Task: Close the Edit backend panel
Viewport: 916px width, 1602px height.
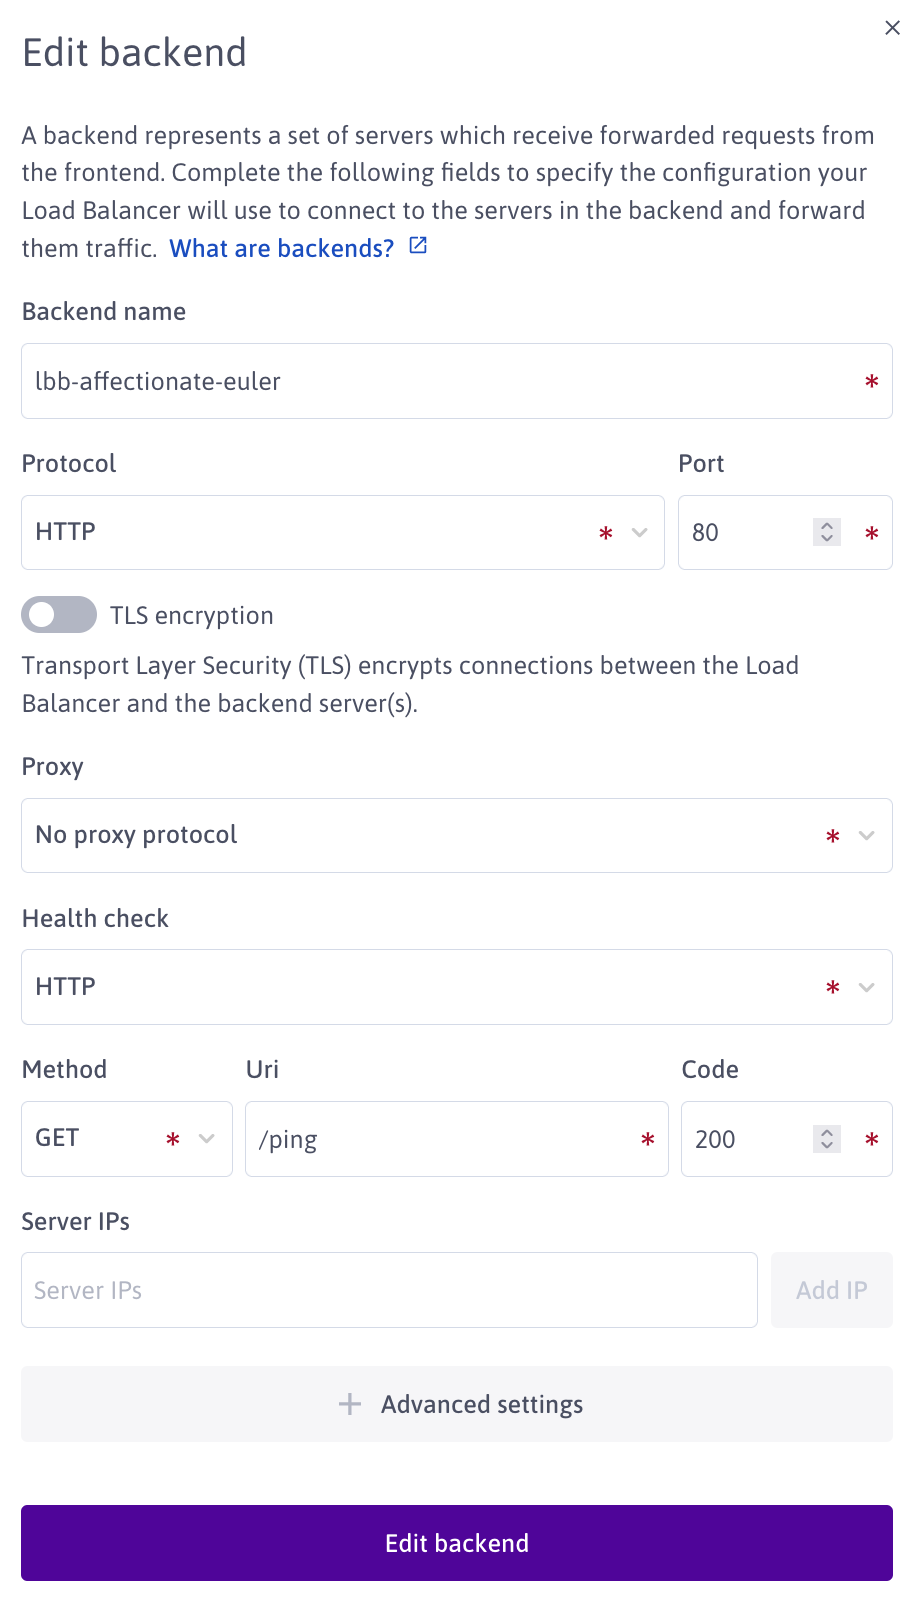Action: click(893, 28)
